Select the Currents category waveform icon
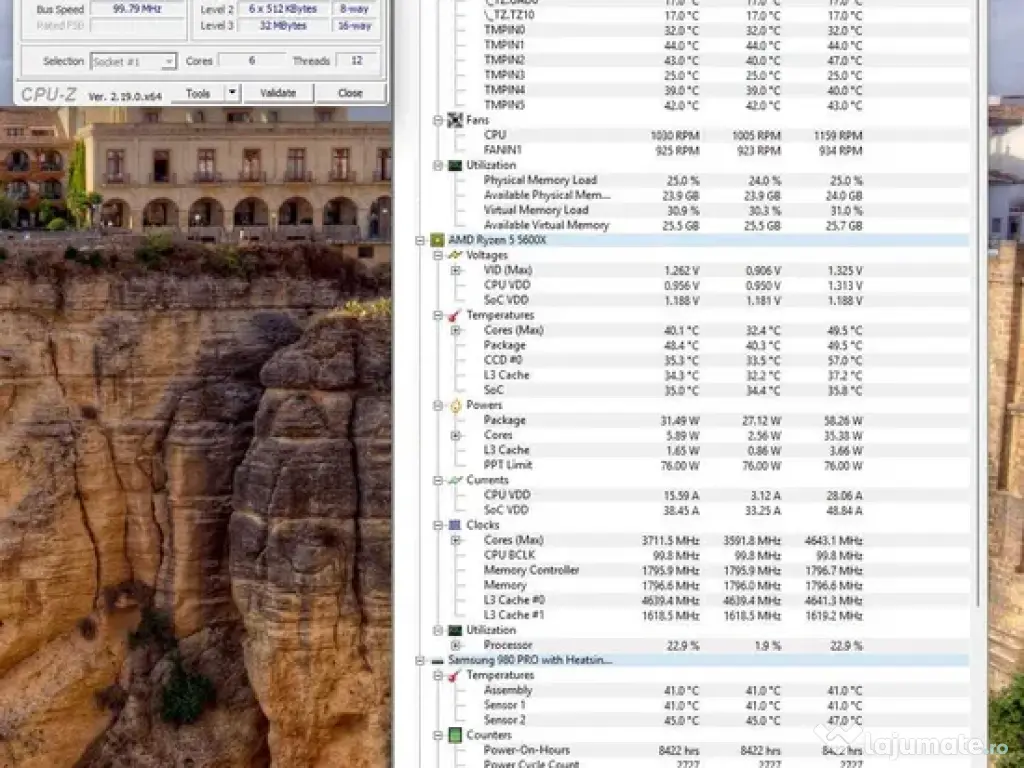The height and width of the screenshot is (768, 1024). 455,480
